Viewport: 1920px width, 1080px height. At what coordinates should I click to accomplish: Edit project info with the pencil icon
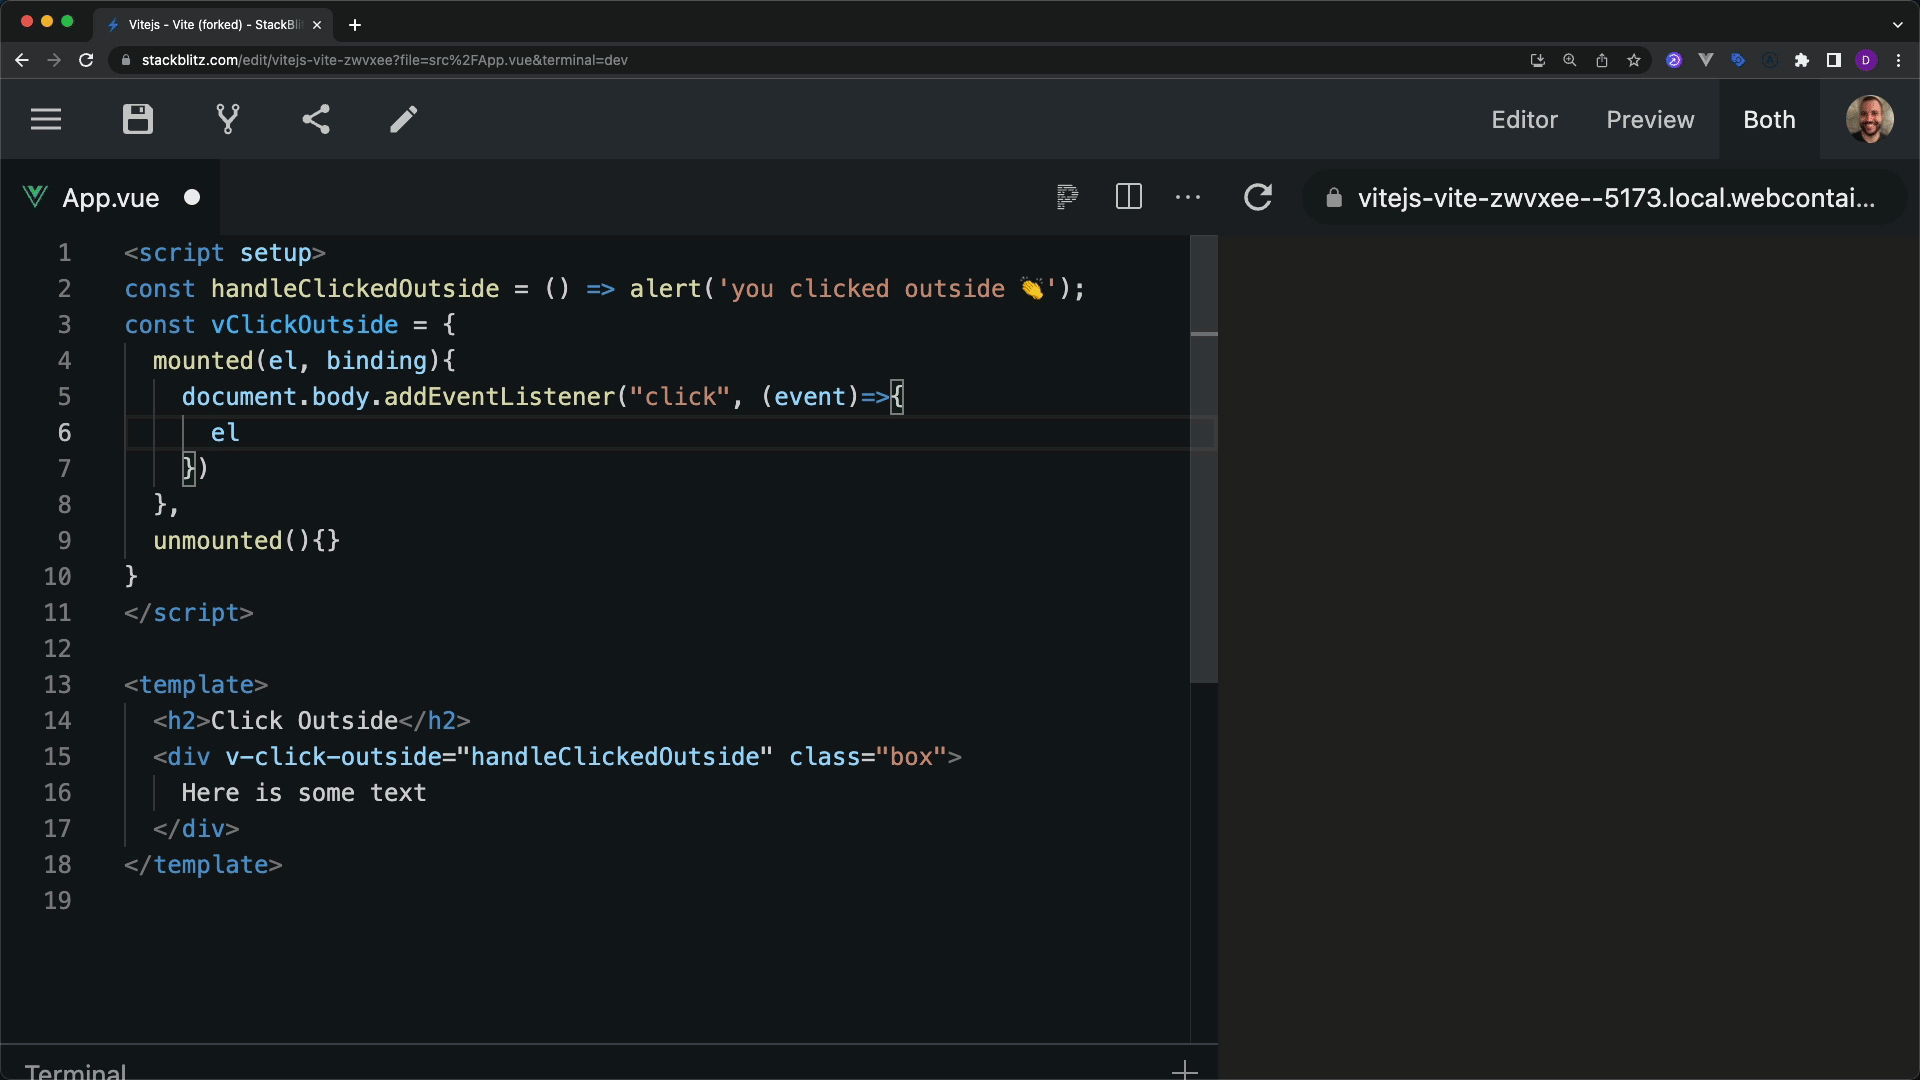[404, 120]
